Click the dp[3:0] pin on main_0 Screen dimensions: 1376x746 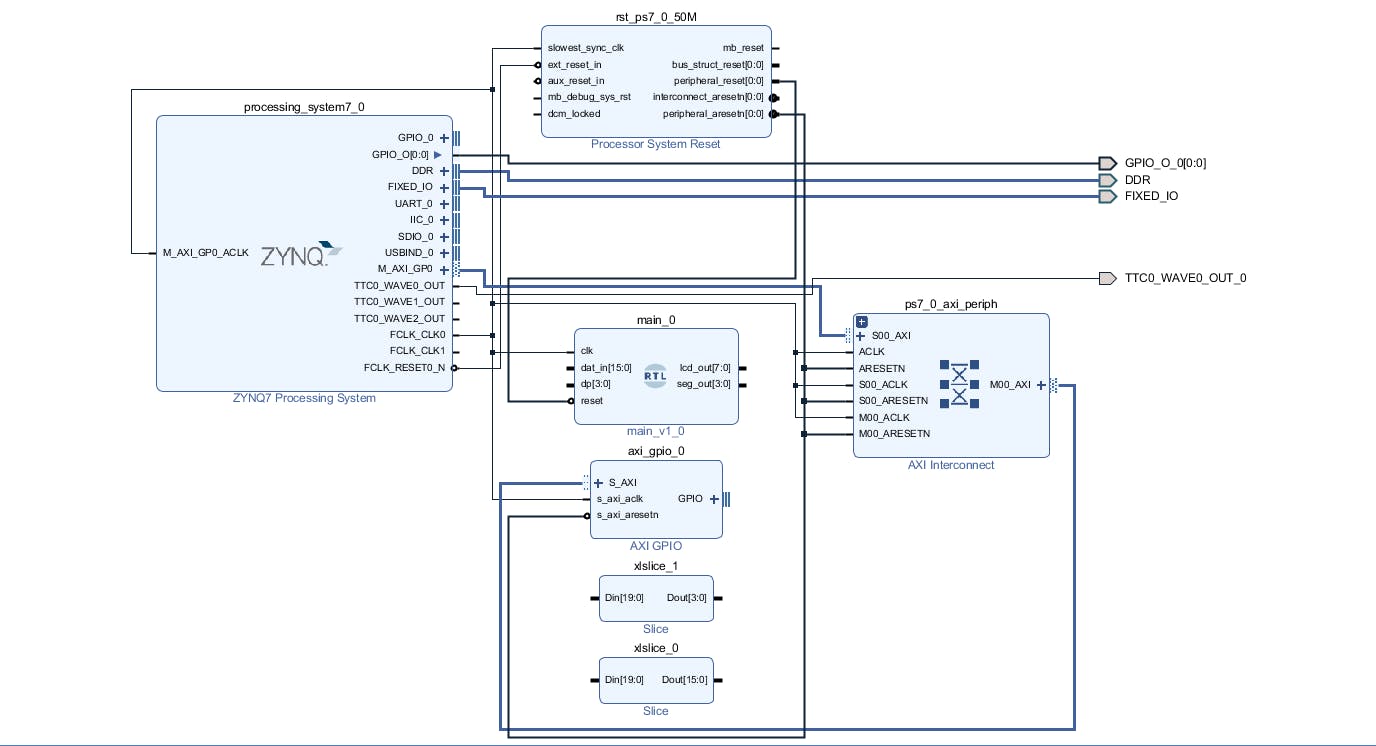594,384
